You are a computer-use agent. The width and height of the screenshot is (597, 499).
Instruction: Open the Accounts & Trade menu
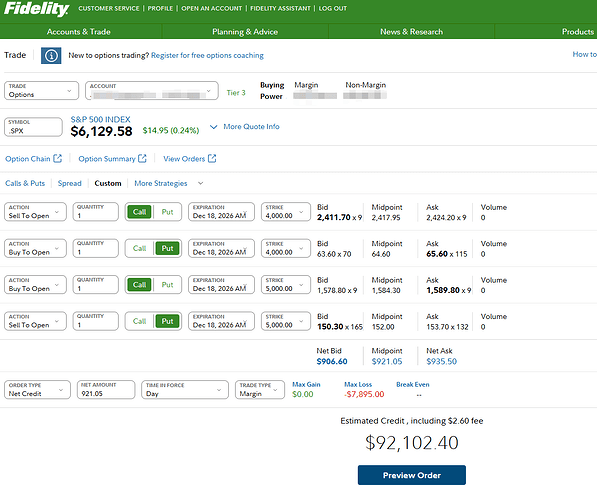[79, 32]
